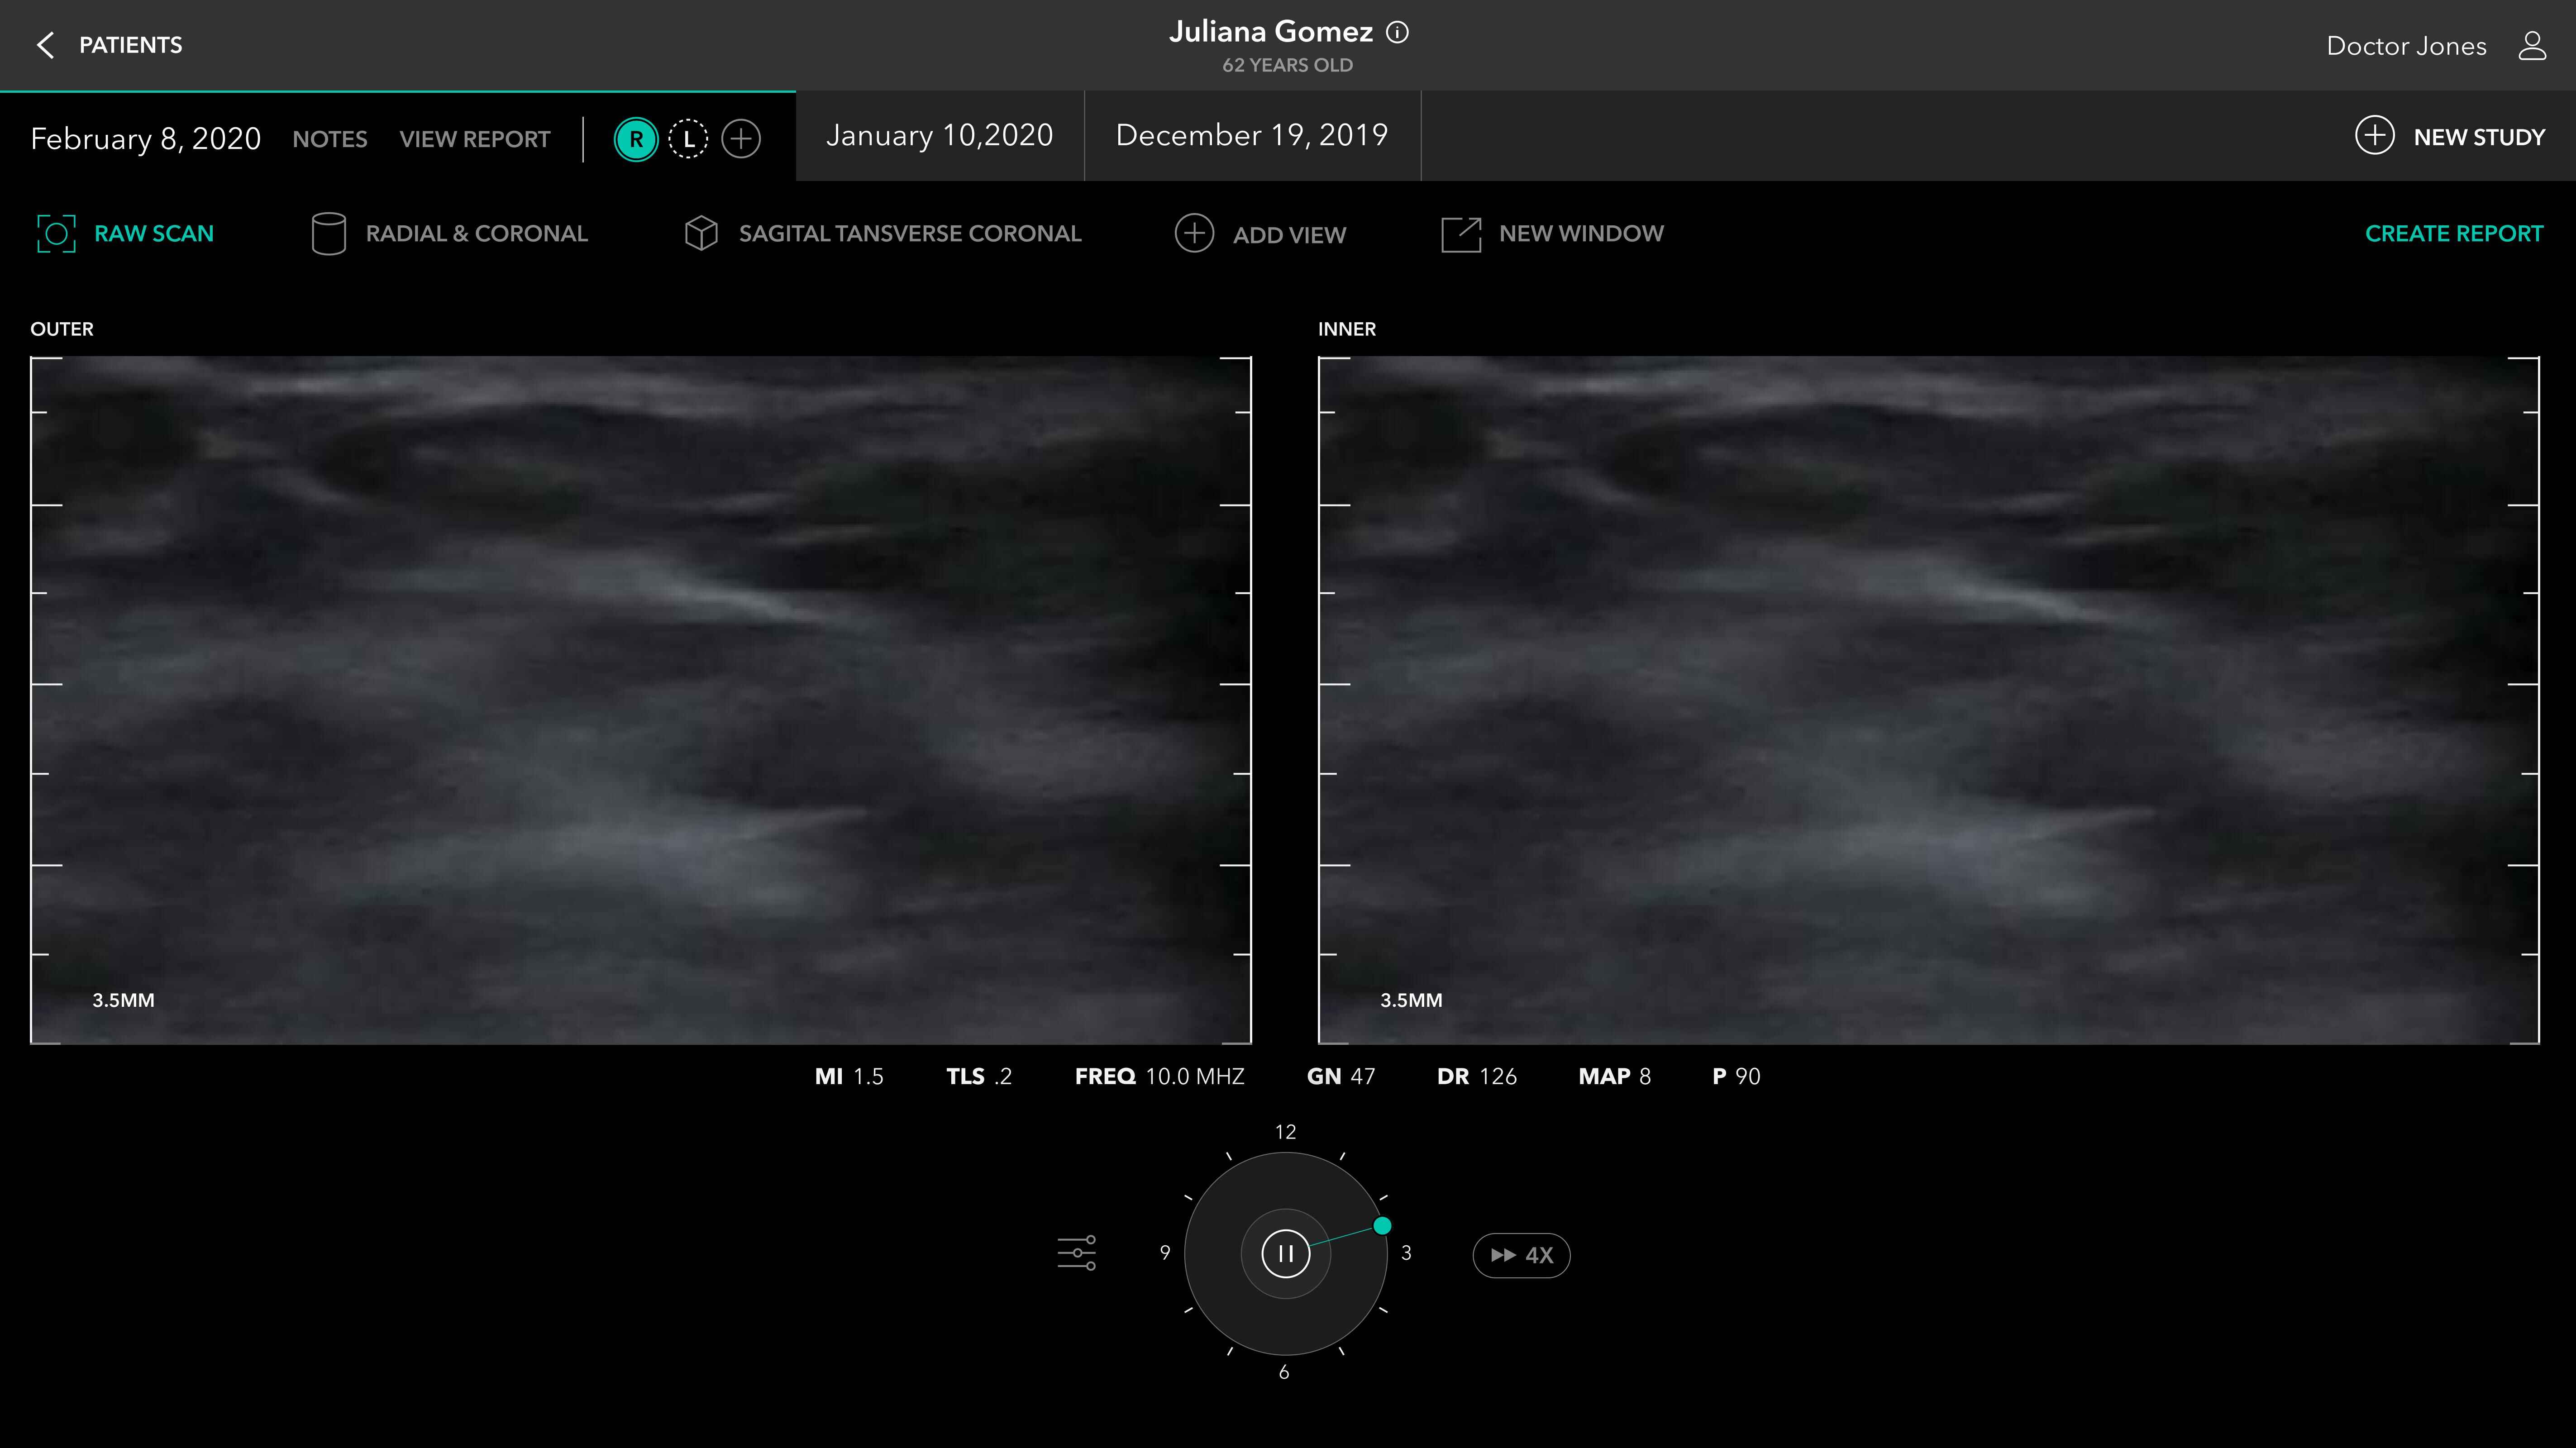This screenshot has height=1448, width=2576.
Task: Click the back arrow next to Patients
Action: click(45, 45)
